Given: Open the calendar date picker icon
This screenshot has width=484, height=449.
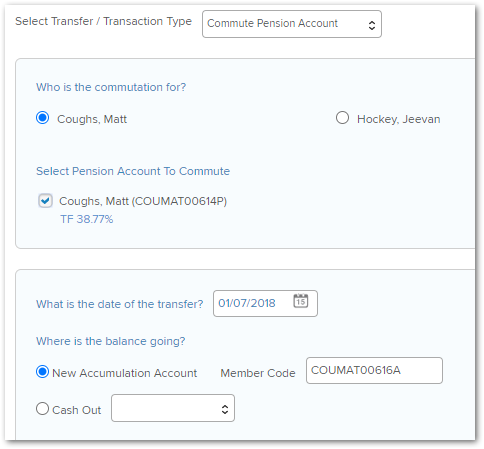Looking at the screenshot, I should (x=300, y=301).
